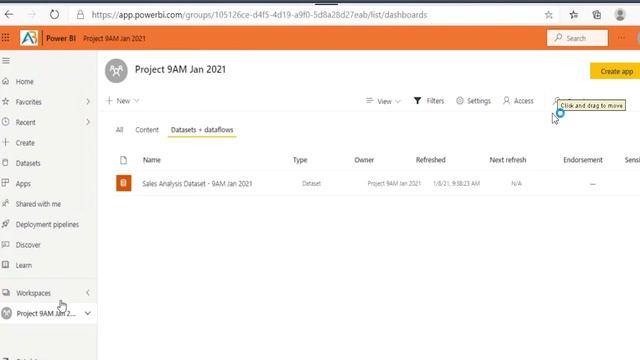Open Shared with me

38,204
